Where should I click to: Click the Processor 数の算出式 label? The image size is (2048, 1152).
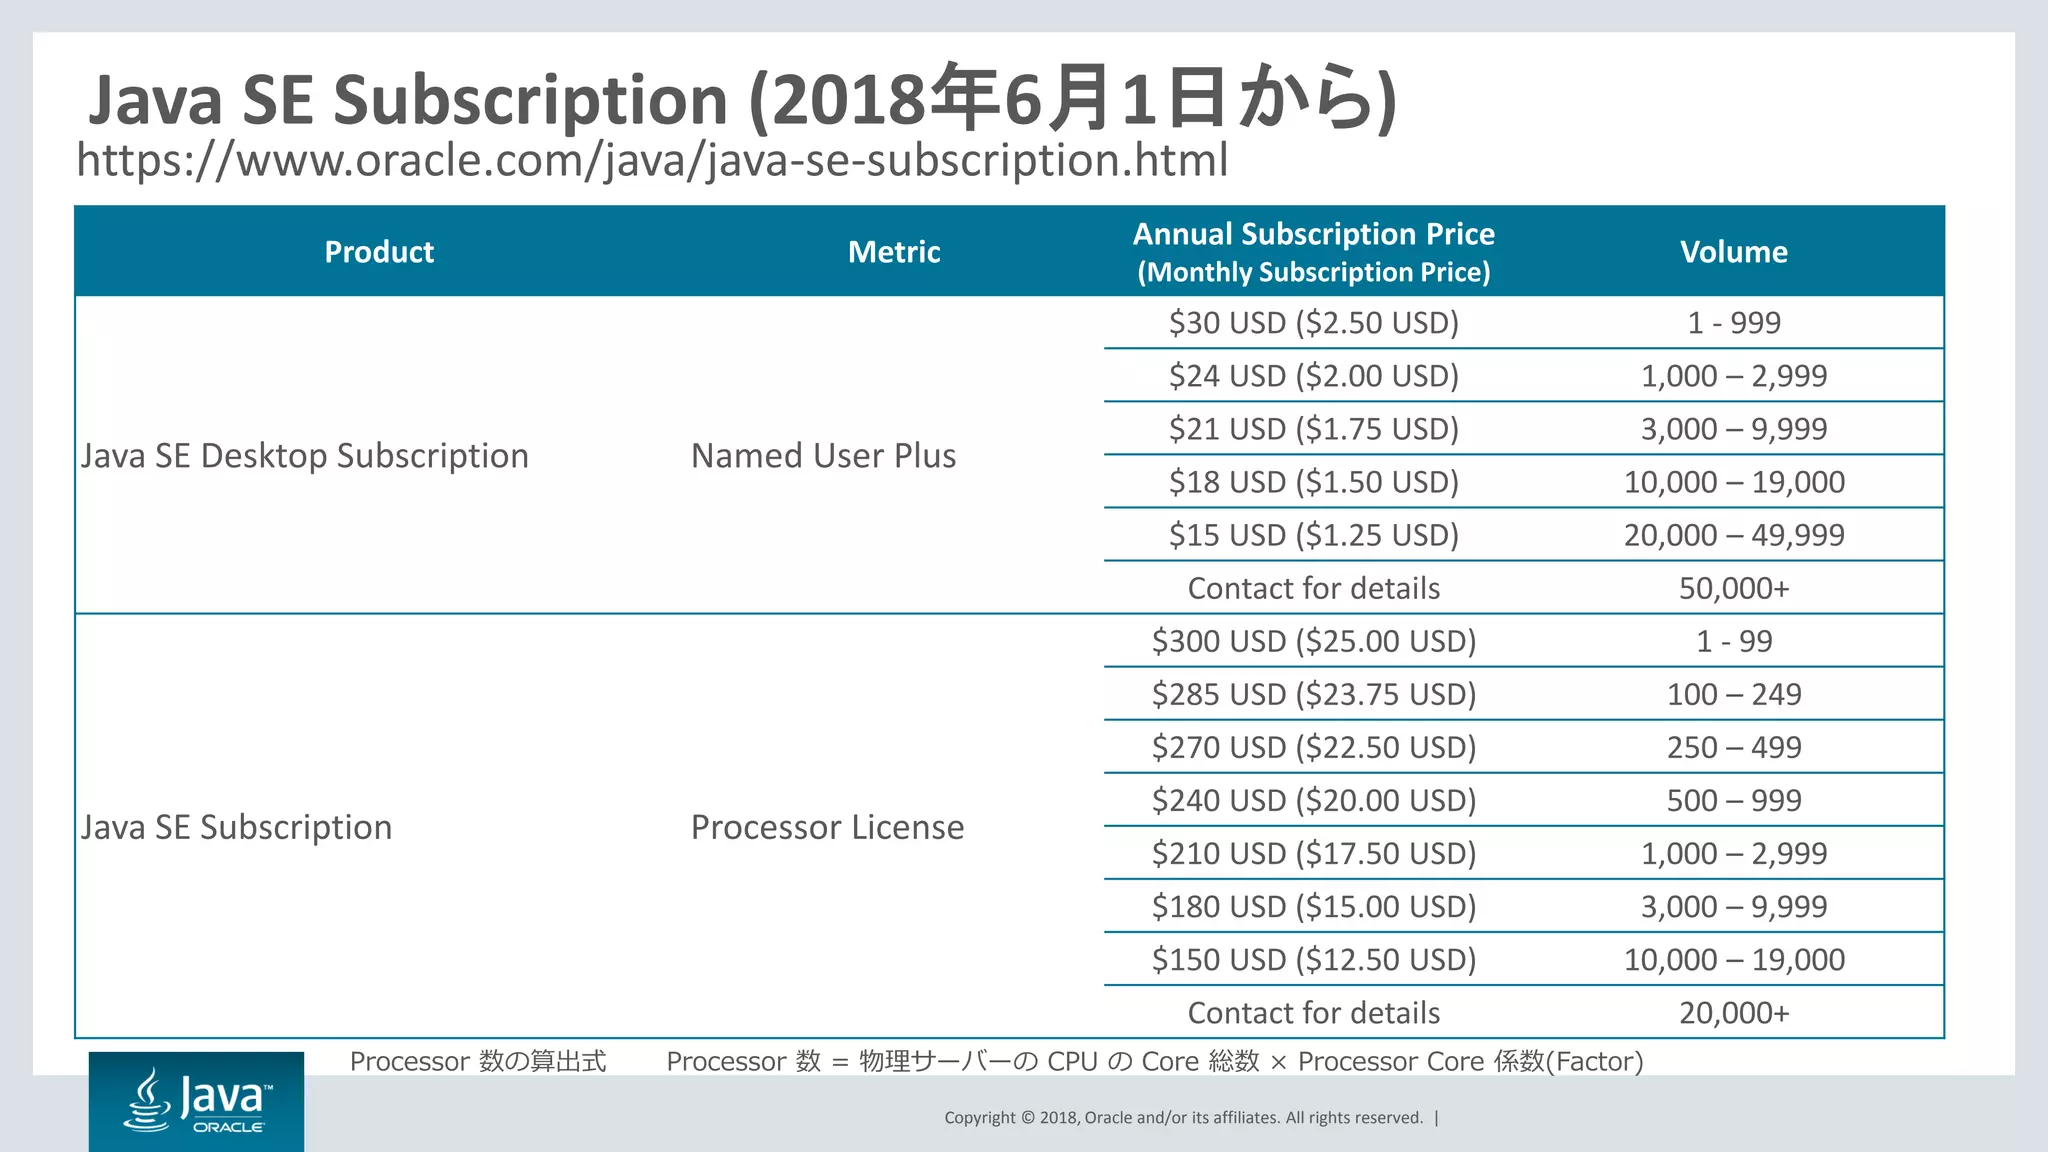pos(478,1061)
